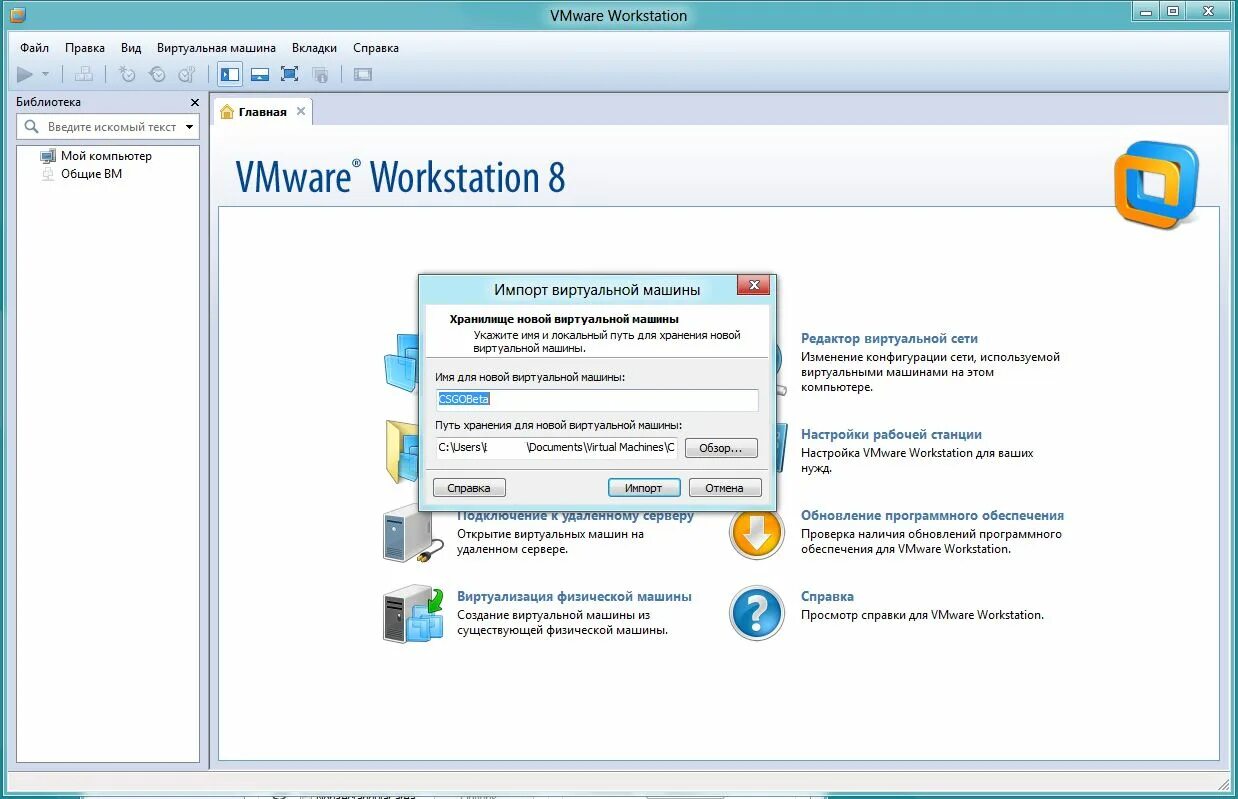
Task: Click the Отмена button
Action: (724, 488)
